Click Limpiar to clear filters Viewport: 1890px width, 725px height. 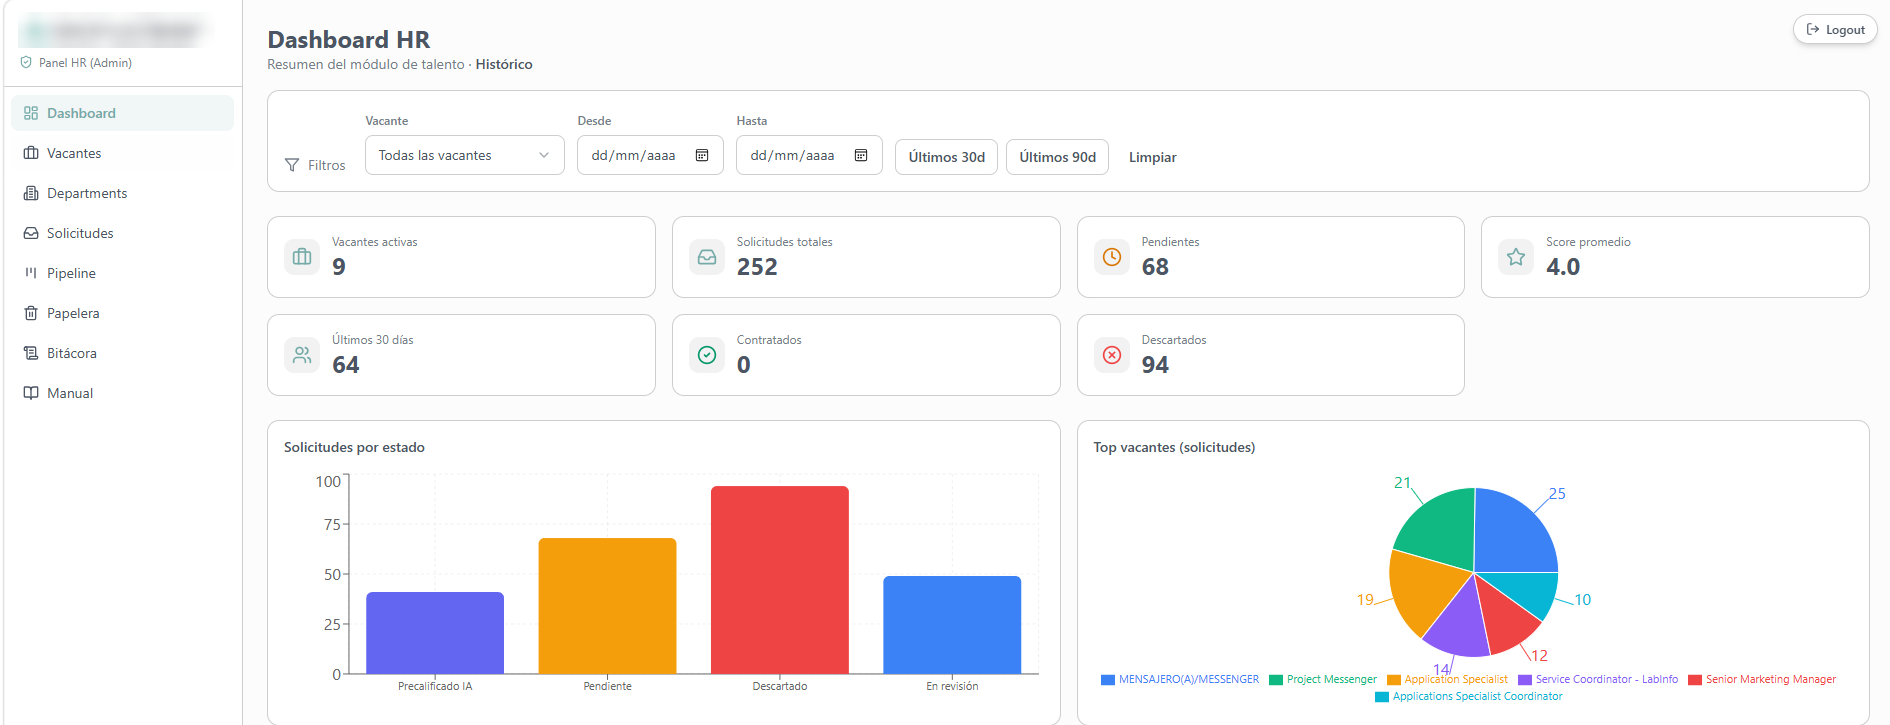tap(1152, 157)
